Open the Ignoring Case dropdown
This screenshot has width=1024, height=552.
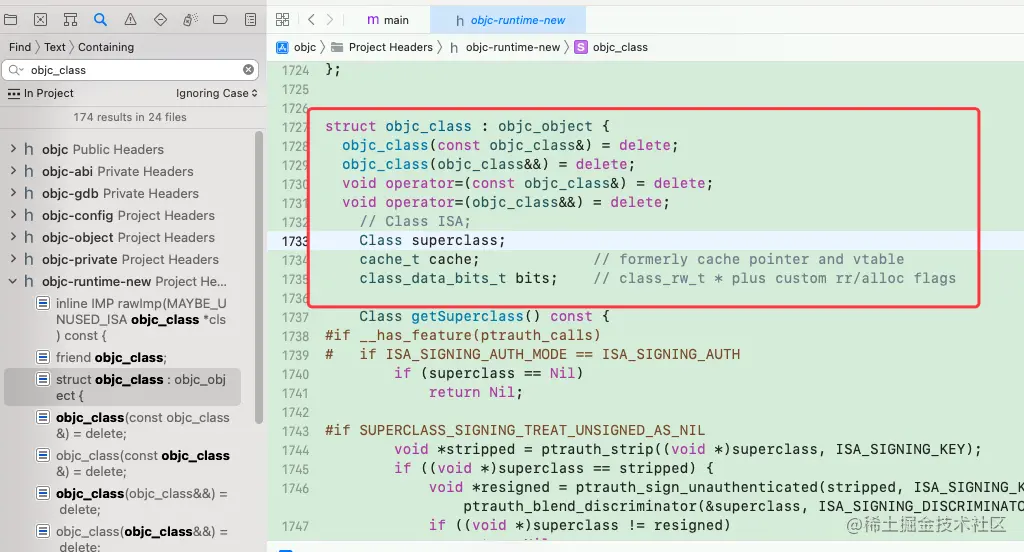coord(217,93)
